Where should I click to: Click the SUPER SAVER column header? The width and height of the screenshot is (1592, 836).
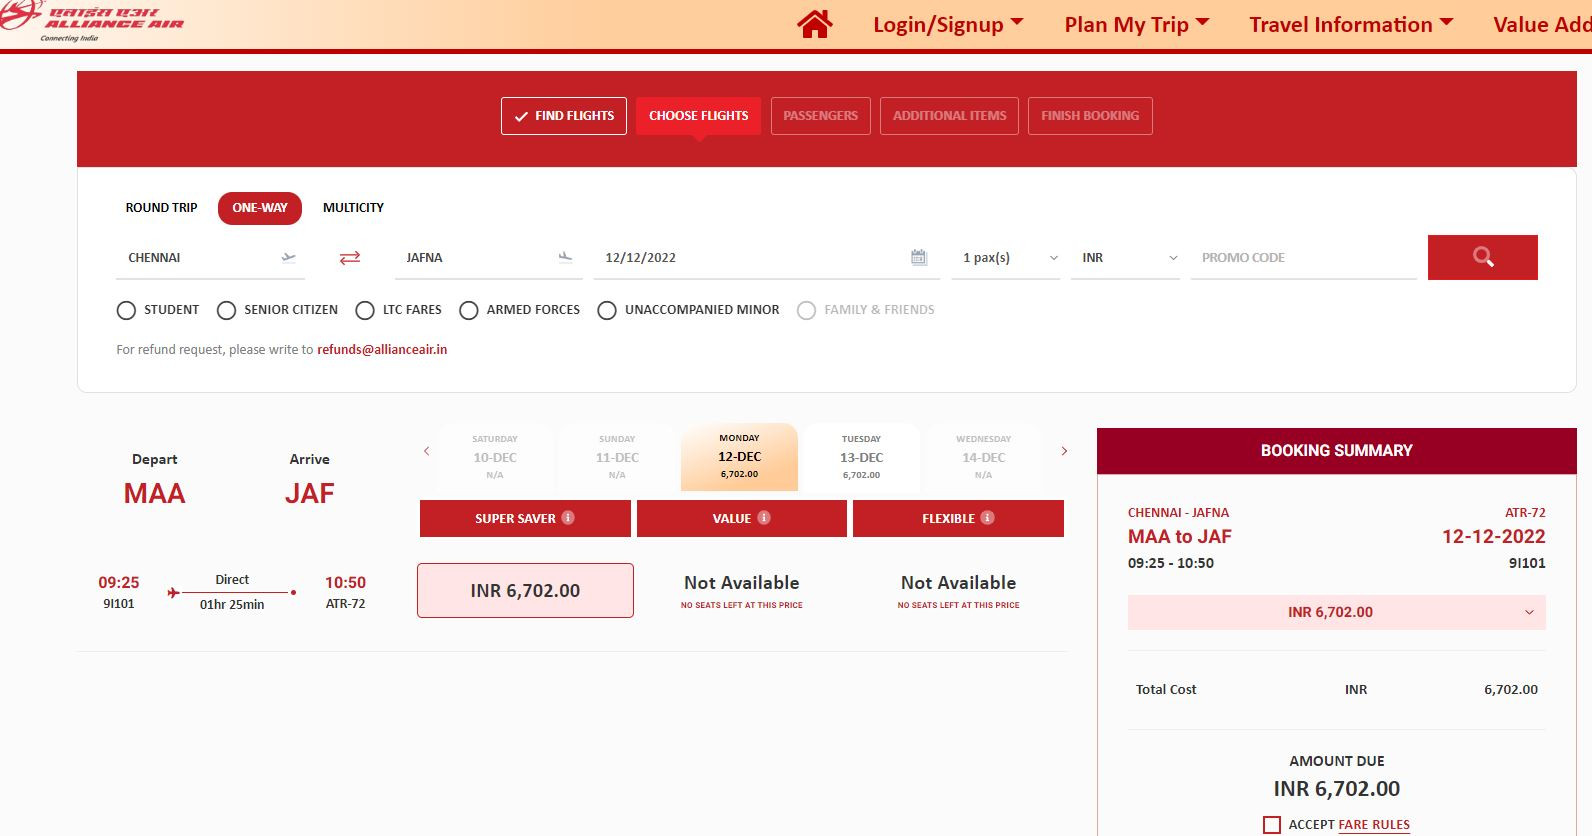[525, 518]
